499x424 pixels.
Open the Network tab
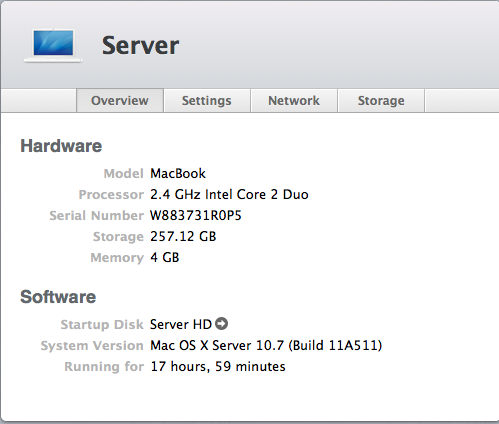click(294, 100)
